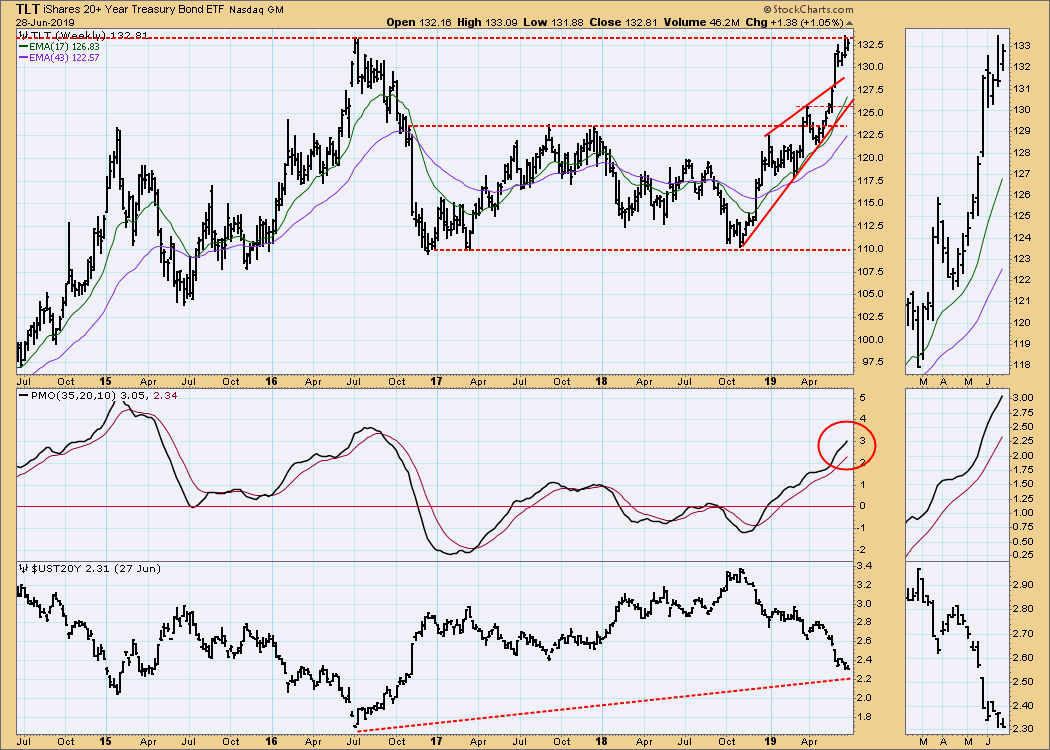Click the 126 label on the zoom panel axis
The width and height of the screenshot is (1050, 750).
[1021, 195]
